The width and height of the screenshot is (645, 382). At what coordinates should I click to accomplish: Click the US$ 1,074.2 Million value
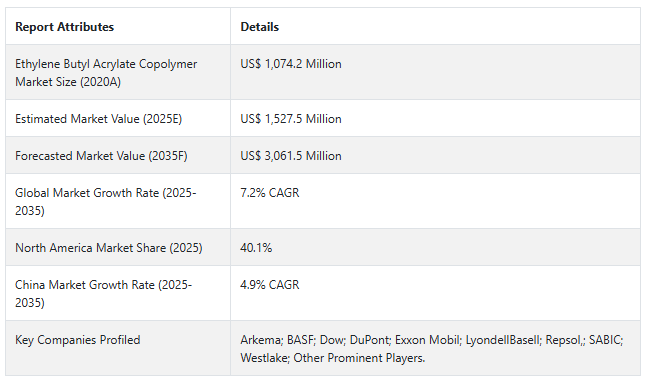pos(291,64)
